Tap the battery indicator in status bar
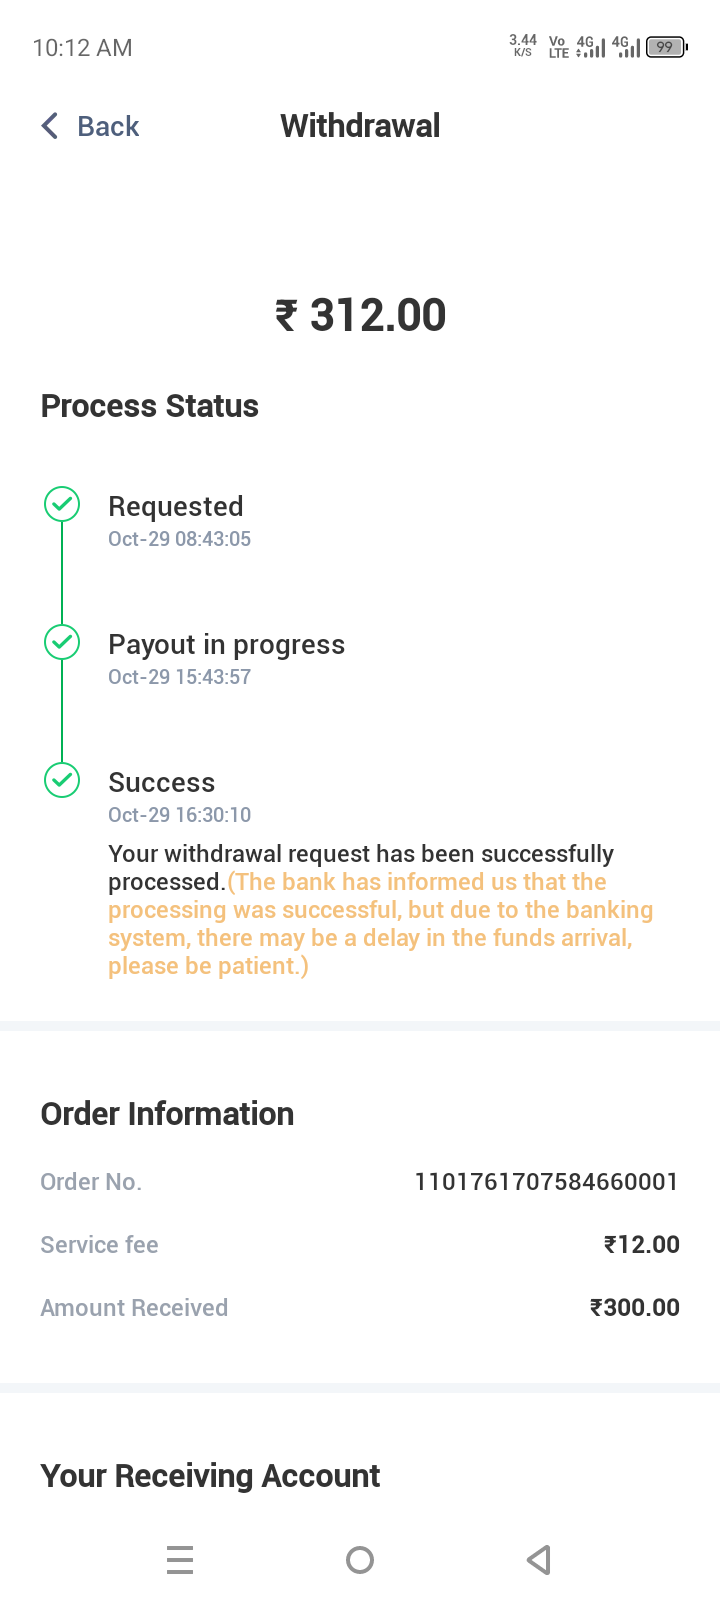 [x=666, y=47]
